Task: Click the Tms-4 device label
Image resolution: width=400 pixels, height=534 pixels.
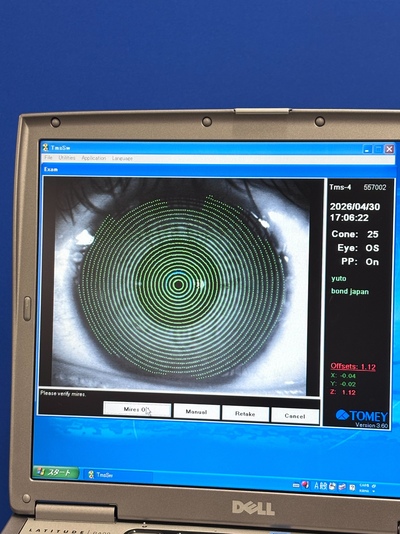Action: tap(340, 187)
